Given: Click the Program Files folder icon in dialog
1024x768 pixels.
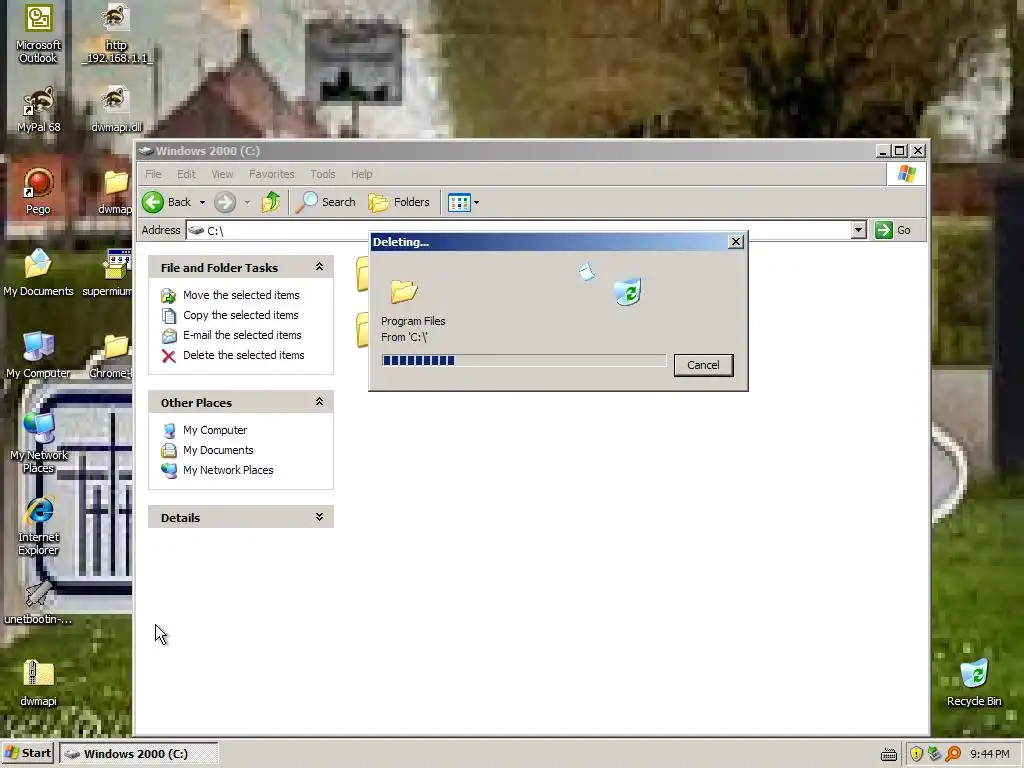Looking at the screenshot, I should click(404, 291).
